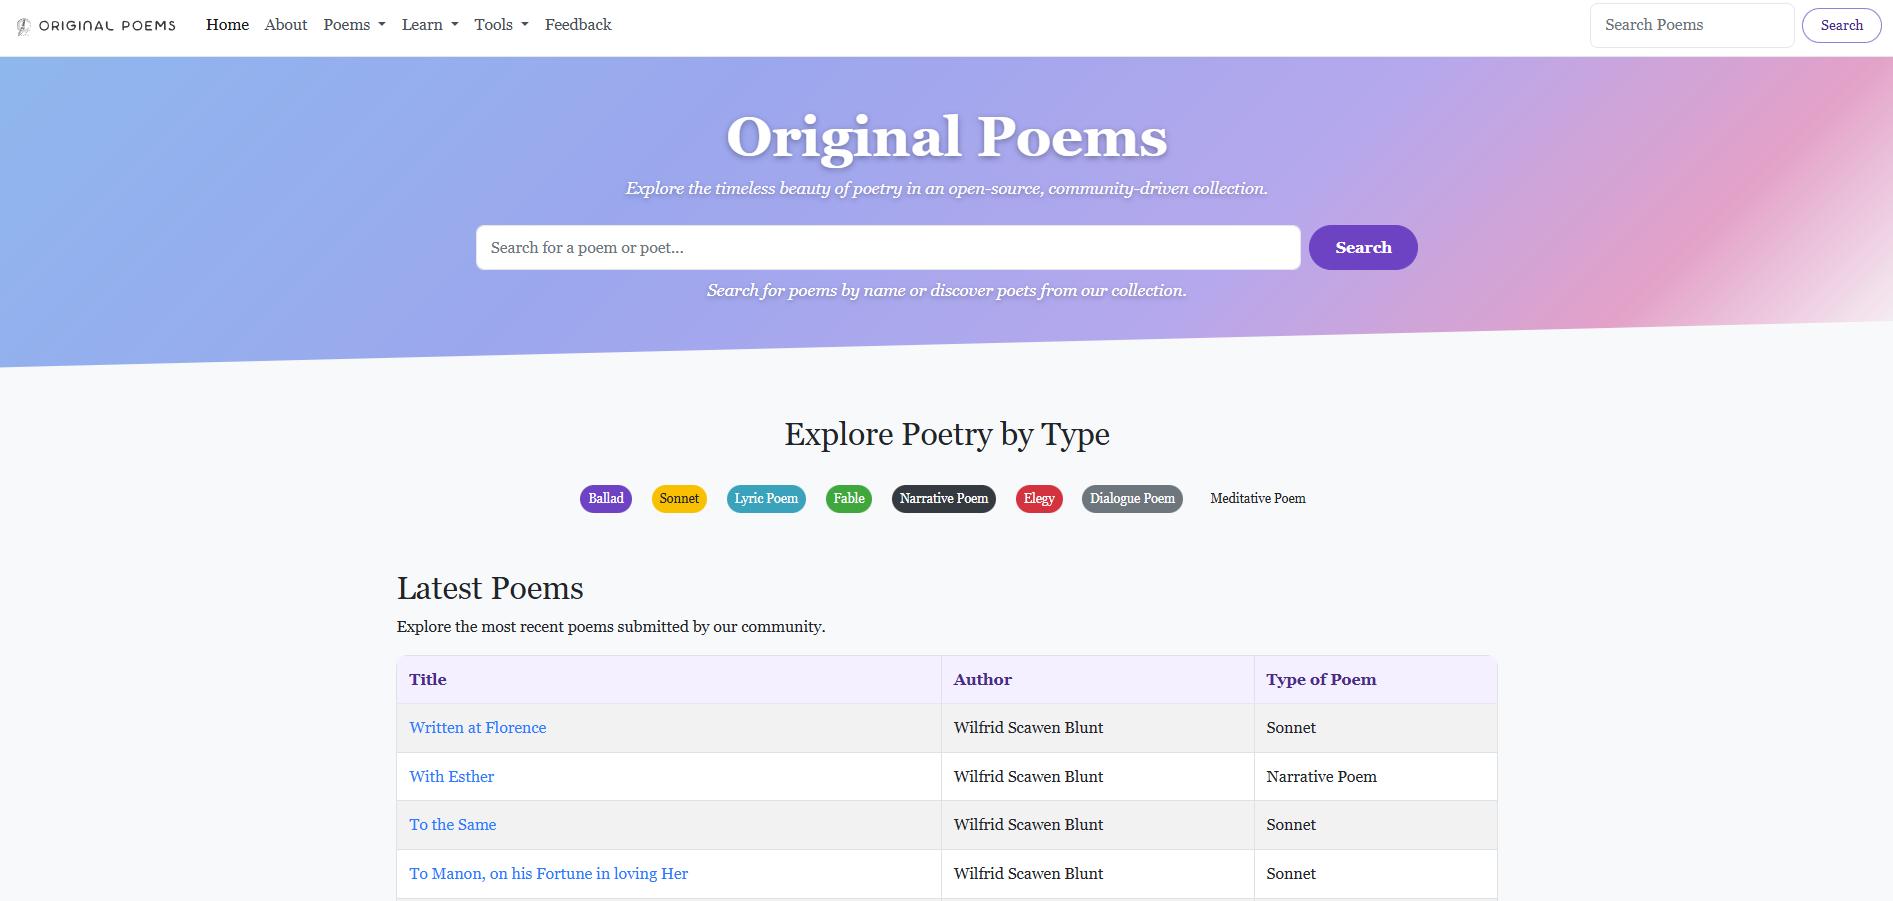View the poem 'With Esther'
Screen dimensions: 1893x901
point(451,776)
